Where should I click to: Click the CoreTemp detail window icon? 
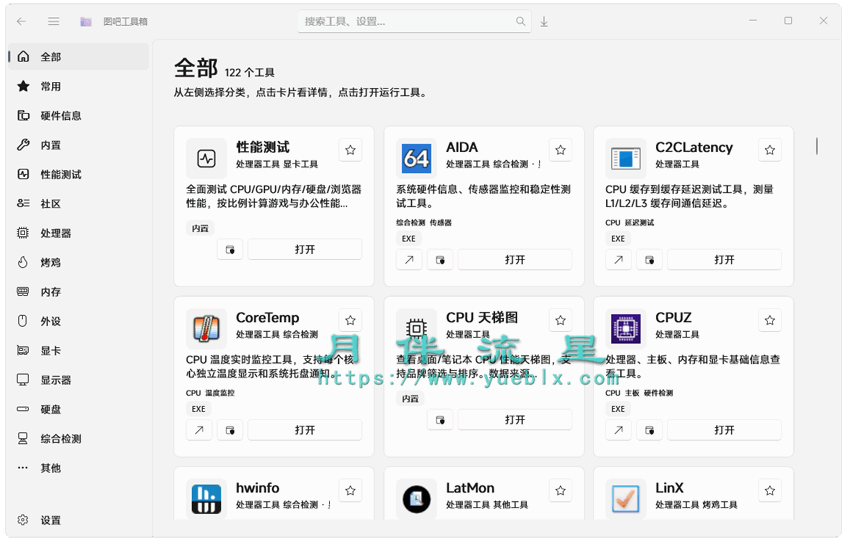[x=230, y=430]
